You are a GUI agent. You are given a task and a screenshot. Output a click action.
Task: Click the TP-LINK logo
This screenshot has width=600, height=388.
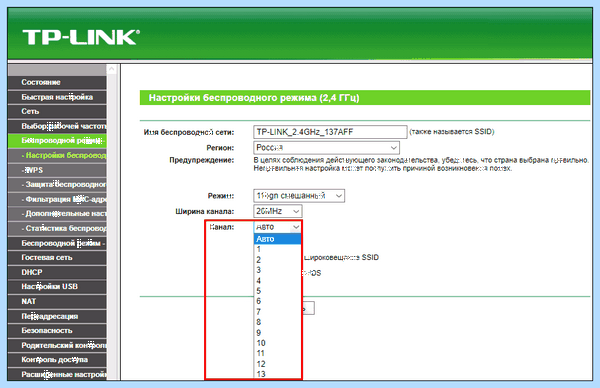click(81, 37)
